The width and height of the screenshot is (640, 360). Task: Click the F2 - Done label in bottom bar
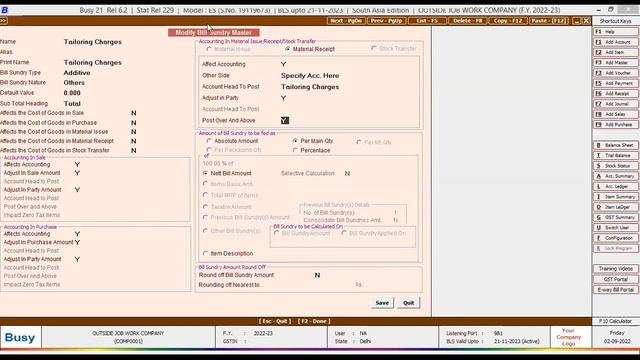click(314, 321)
